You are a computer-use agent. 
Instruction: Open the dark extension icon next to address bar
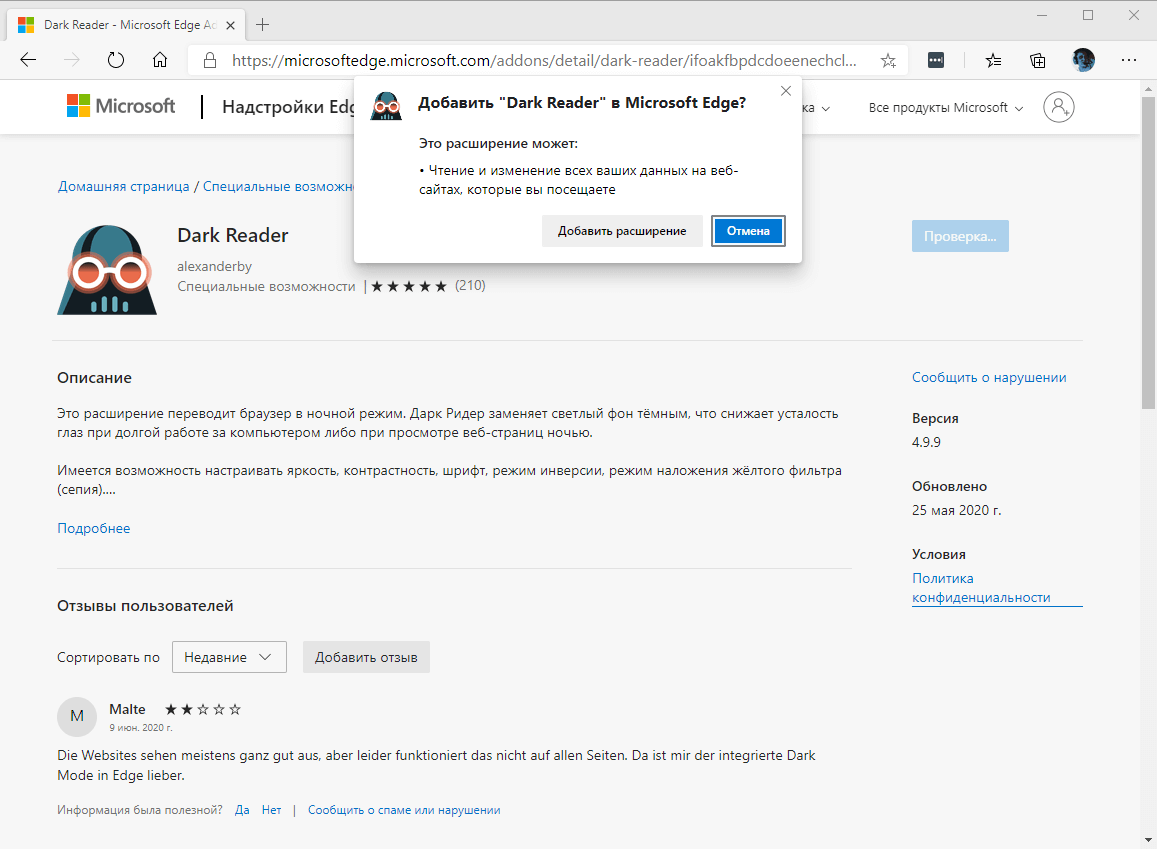pos(936,60)
